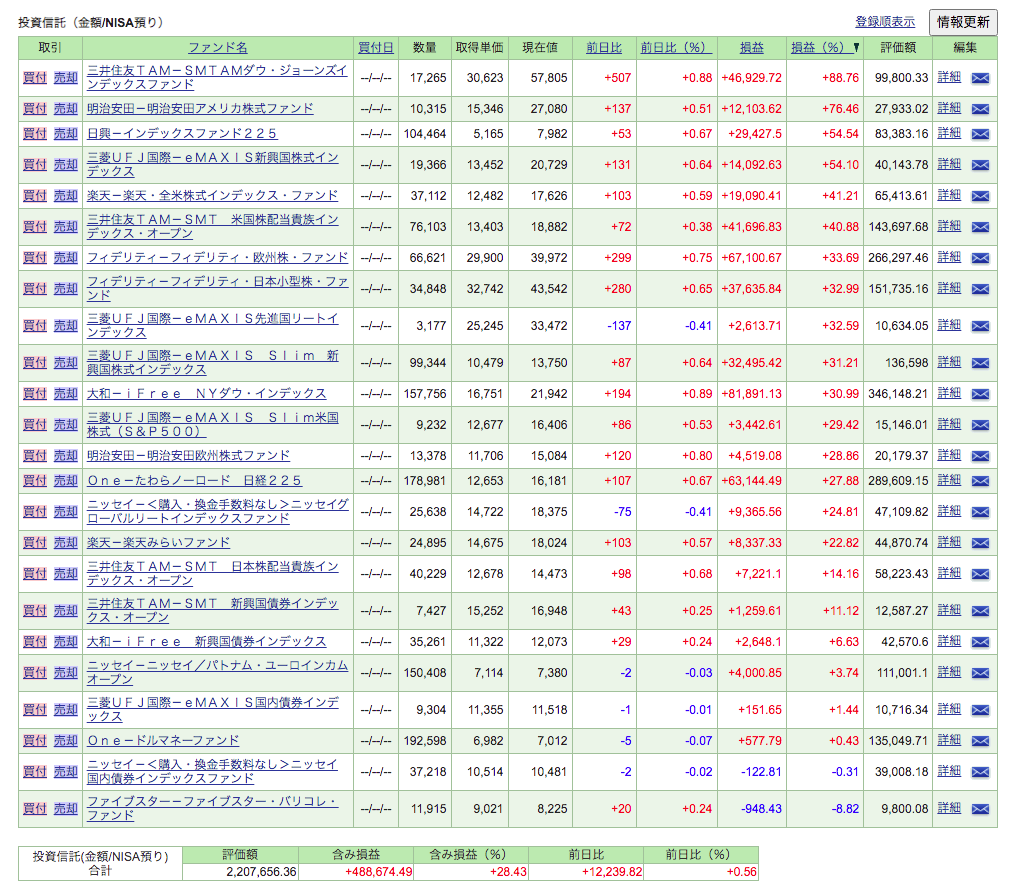
Task: Open 詳細 for パトナム・ユーロインカム row
Action: click(949, 672)
